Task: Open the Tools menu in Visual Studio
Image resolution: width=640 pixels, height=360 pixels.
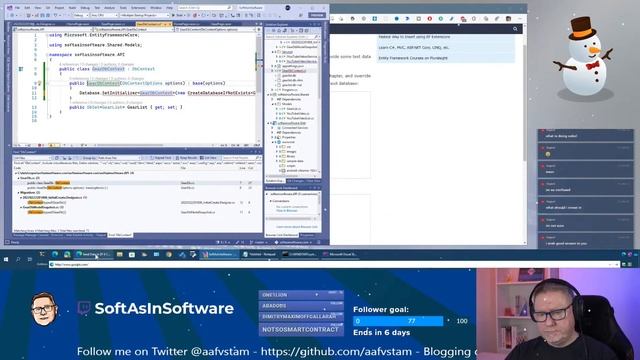Action: pyautogui.click(x=123, y=8)
